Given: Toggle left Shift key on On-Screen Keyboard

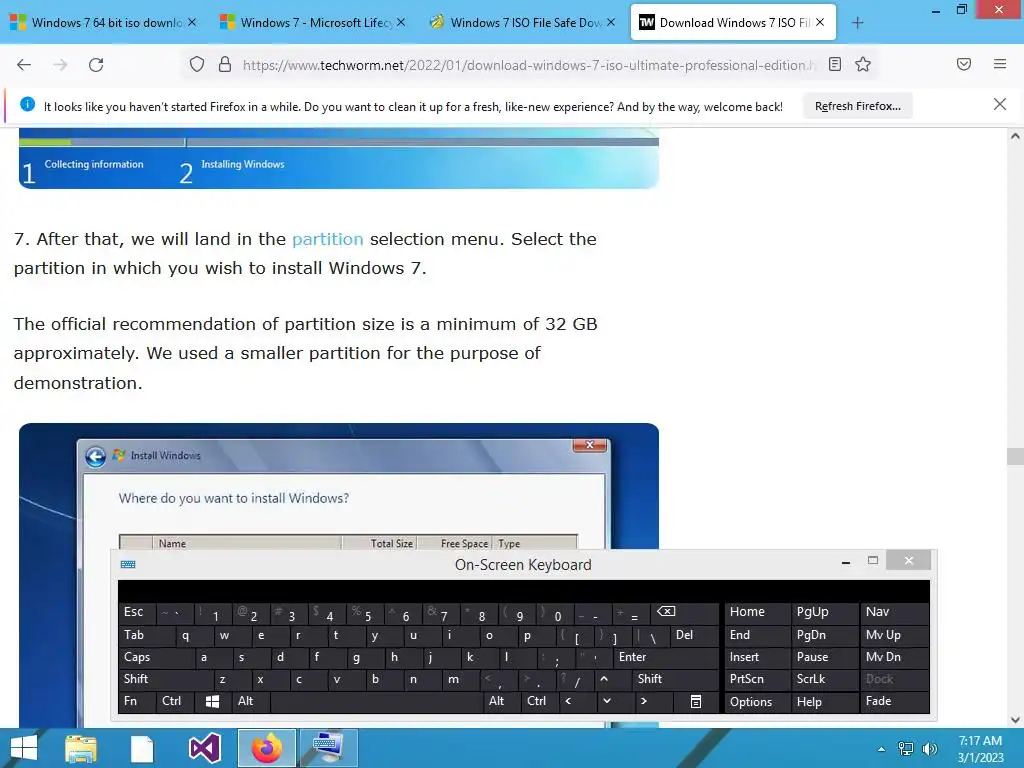Looking at the screenshot, I should click(167, 679).
